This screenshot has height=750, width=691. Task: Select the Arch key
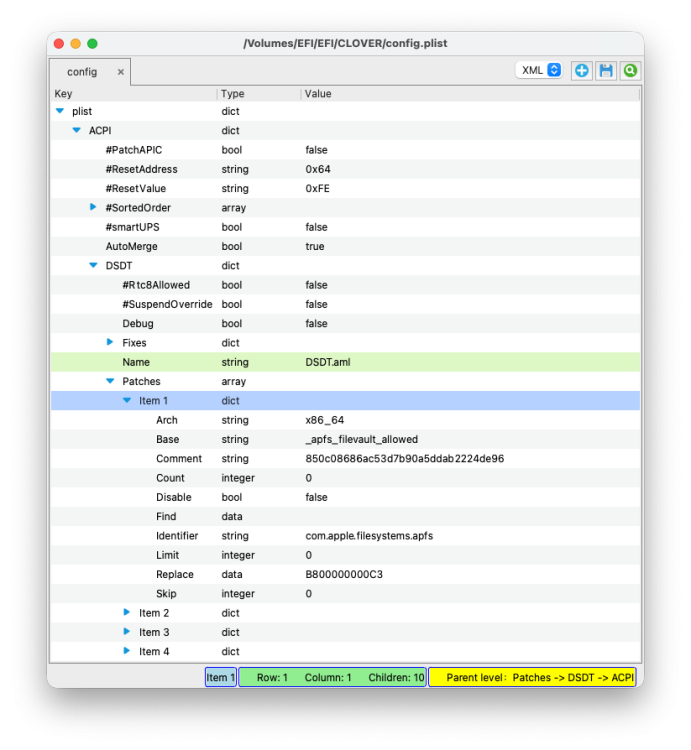(x=167, y=420)
